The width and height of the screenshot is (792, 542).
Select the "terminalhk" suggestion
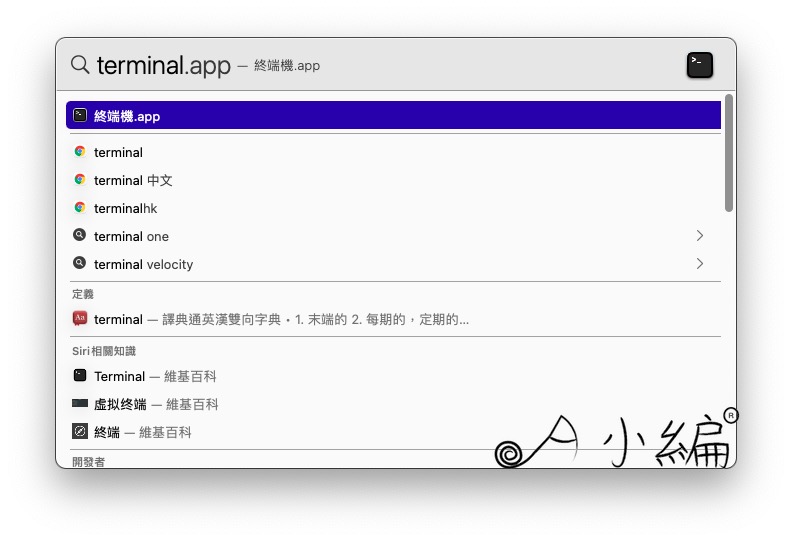click(x=393, y=208)
